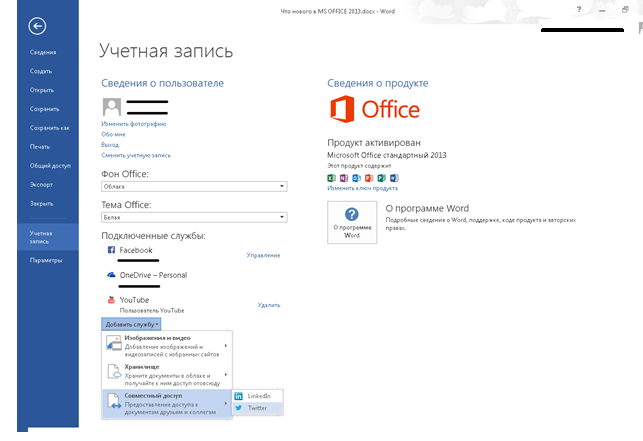
Task: Click the LinkedIn icon in submenu
Action: (x=239, y=396)
